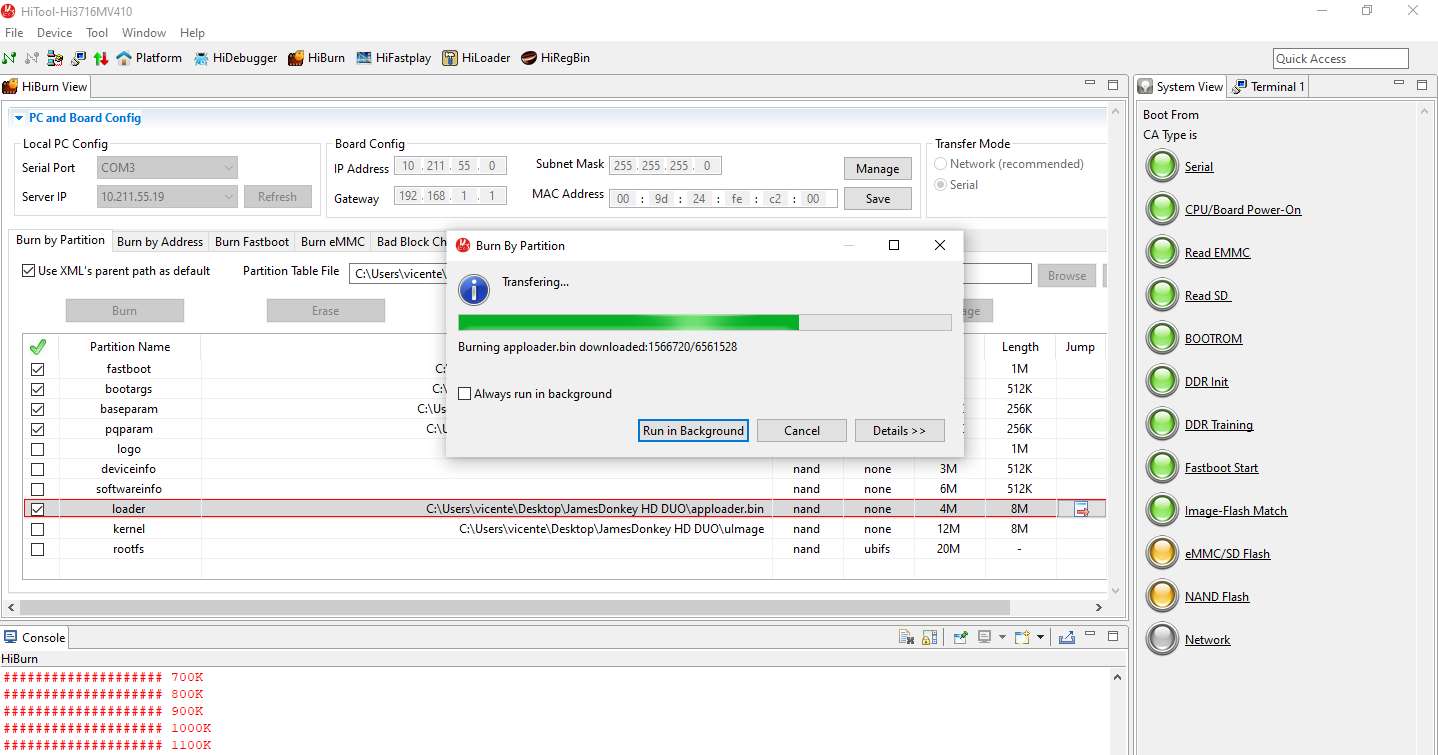The width and height of the screenshot is (1438, 755).
Task: Check the kernel partition checkbox
Action: pos(38,529)
